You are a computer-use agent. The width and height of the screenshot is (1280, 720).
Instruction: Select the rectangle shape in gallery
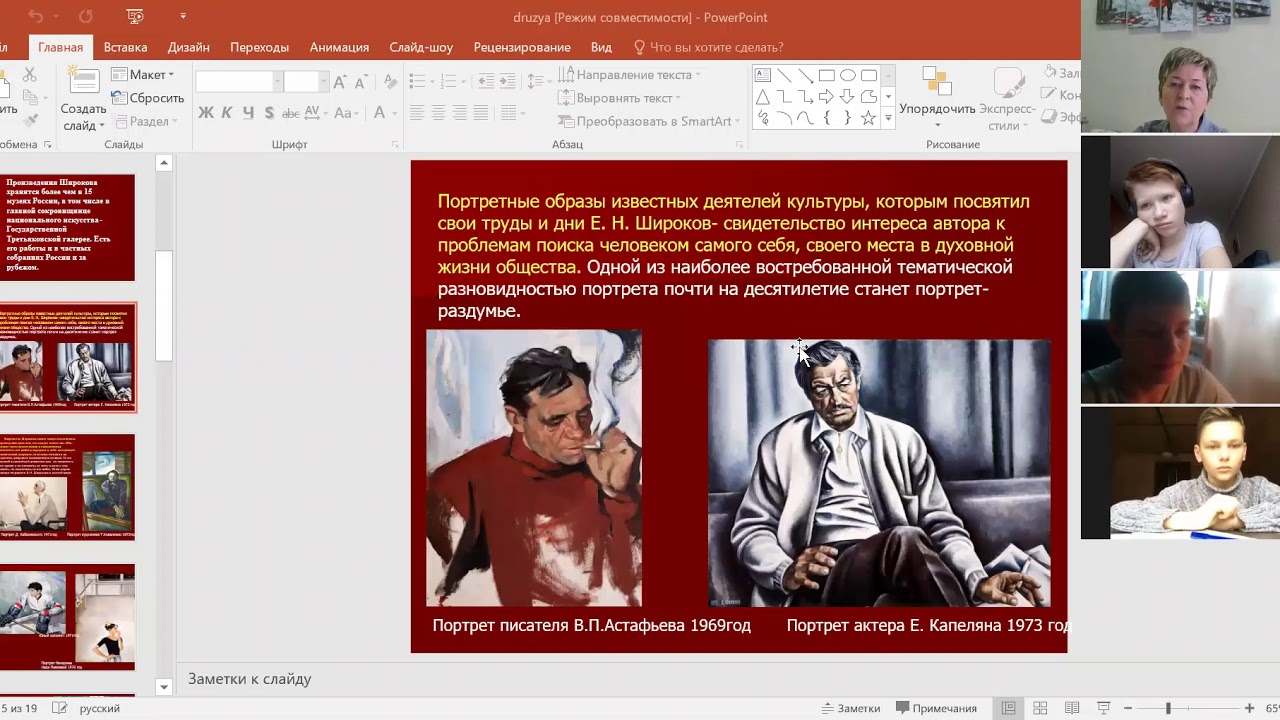[826, 75]
